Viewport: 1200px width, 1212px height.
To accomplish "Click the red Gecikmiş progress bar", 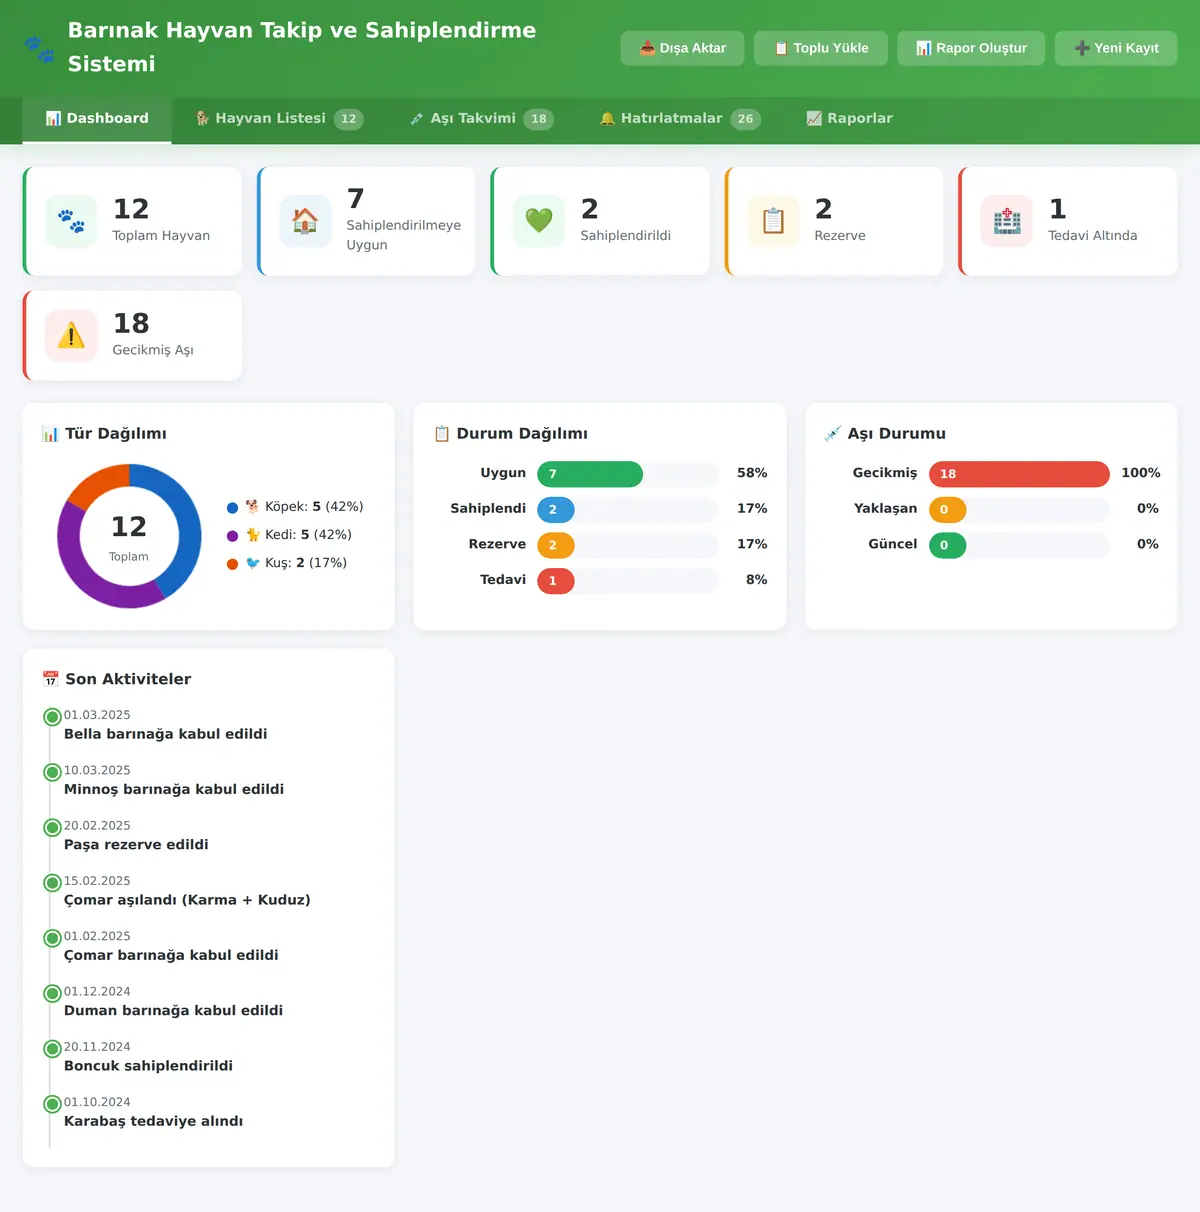I will point(1019,474).
